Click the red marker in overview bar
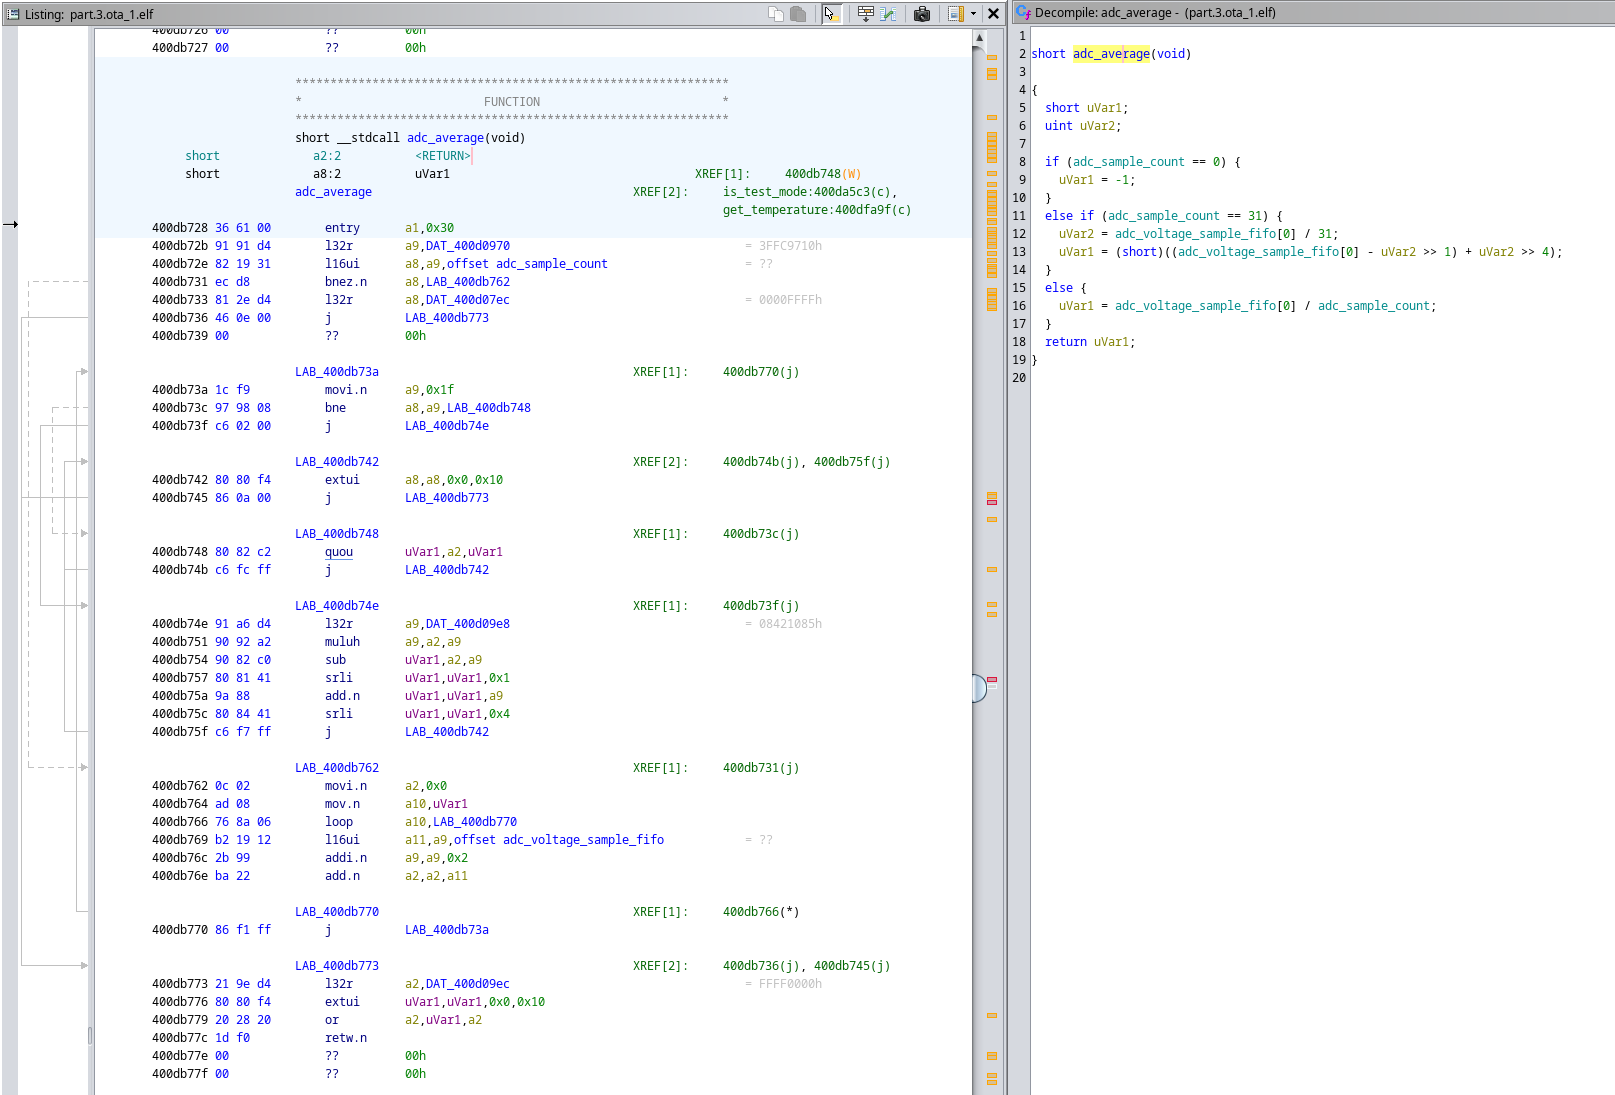Viewport: 1615px width, 1095px height. tap(992, 501)
